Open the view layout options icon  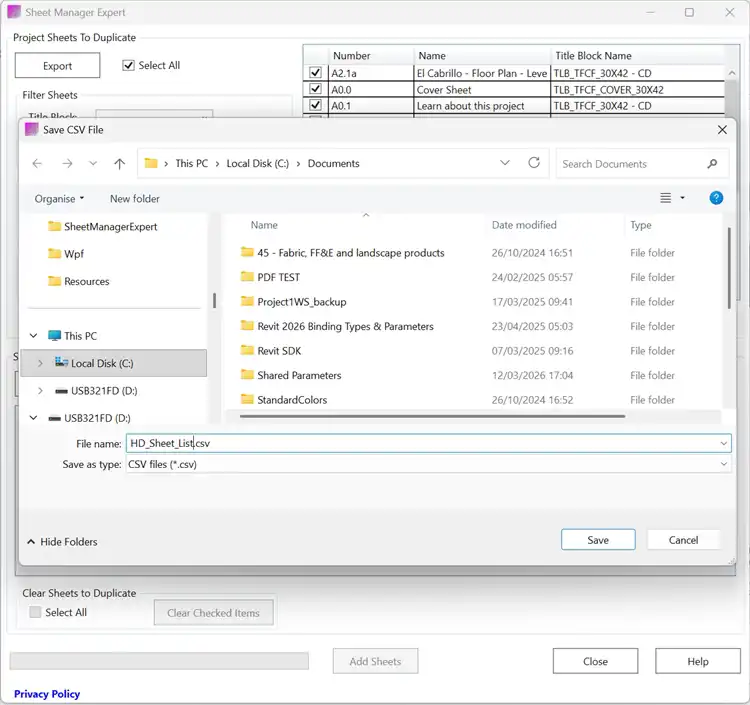(x=666, y=198)
